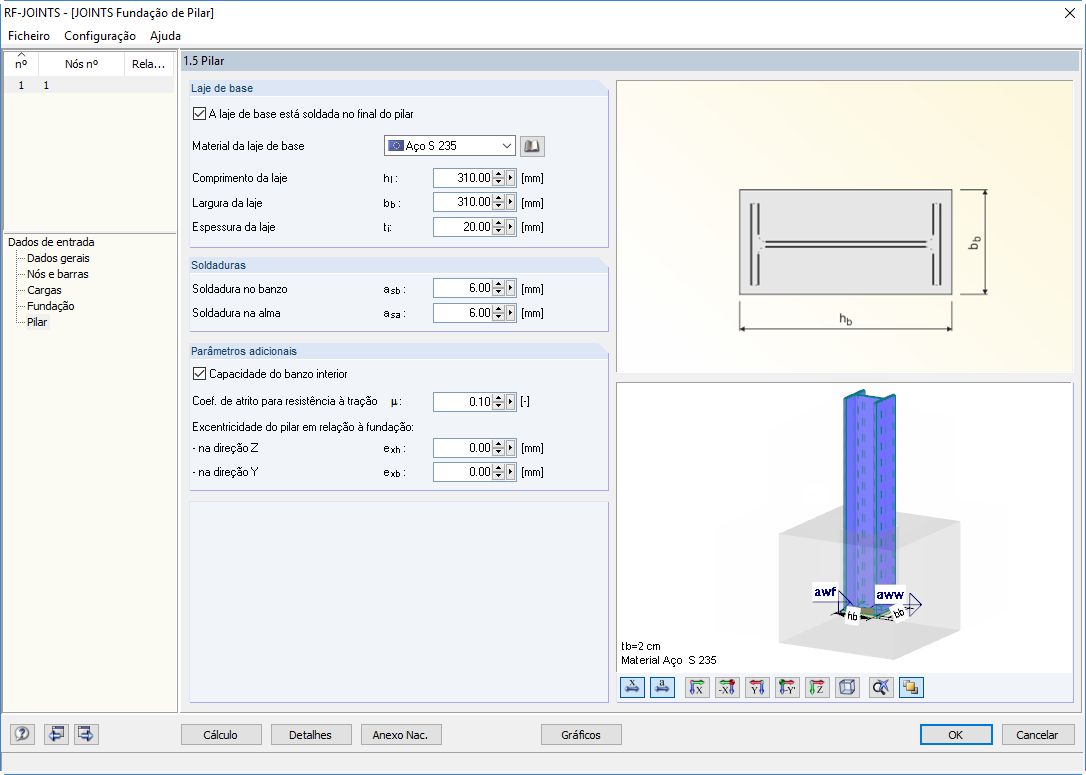Uncheck base plate welded to column end

[199, 114]
